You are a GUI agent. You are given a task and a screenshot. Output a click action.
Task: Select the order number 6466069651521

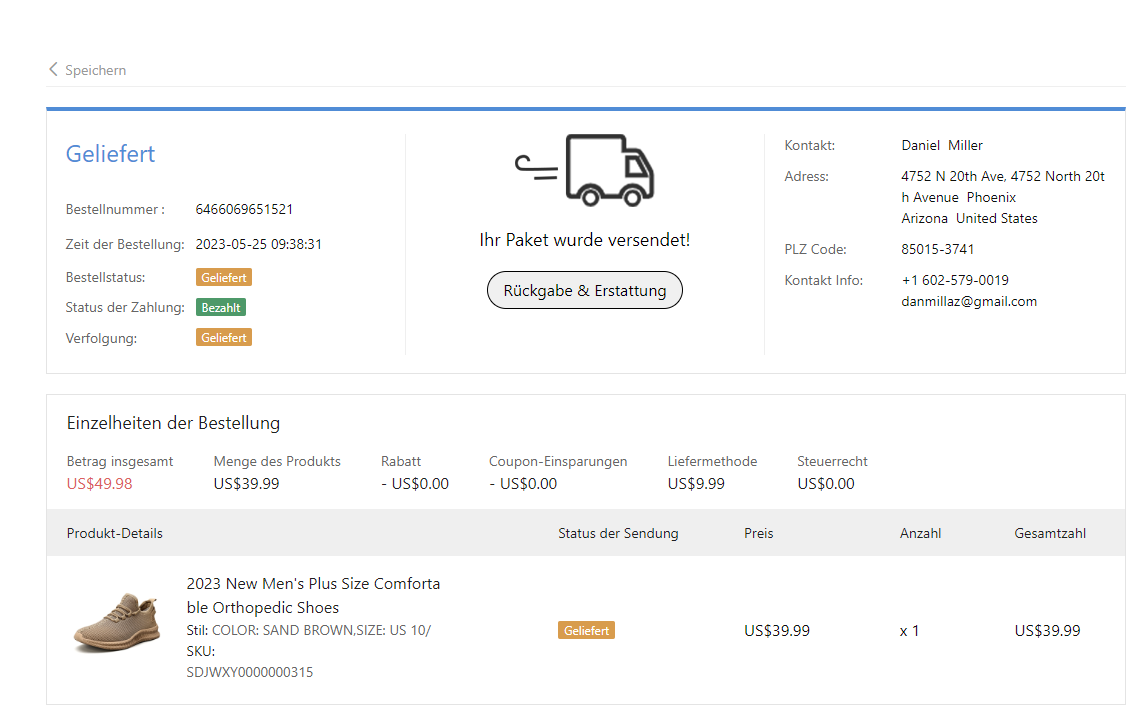pos(244,210)
